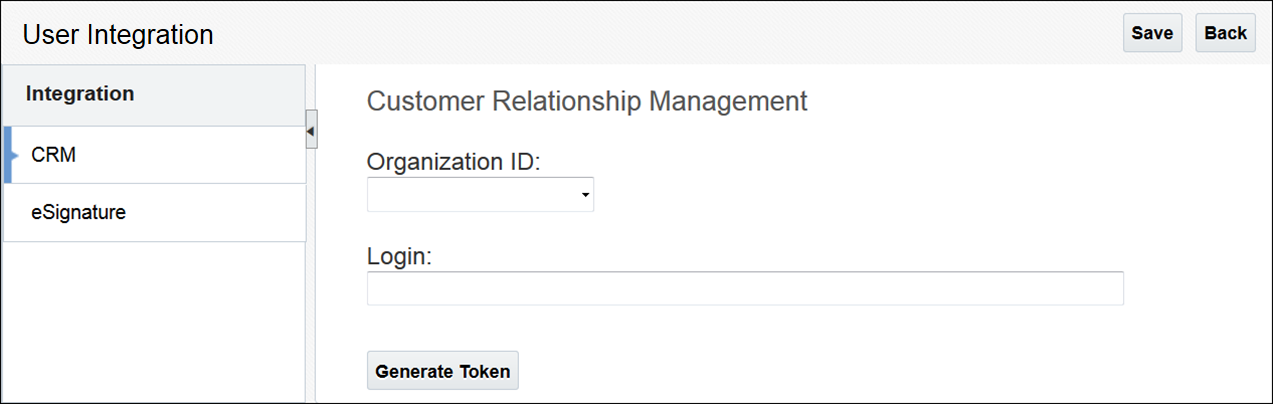Click the CRM row's blank area

coord(200,155)
